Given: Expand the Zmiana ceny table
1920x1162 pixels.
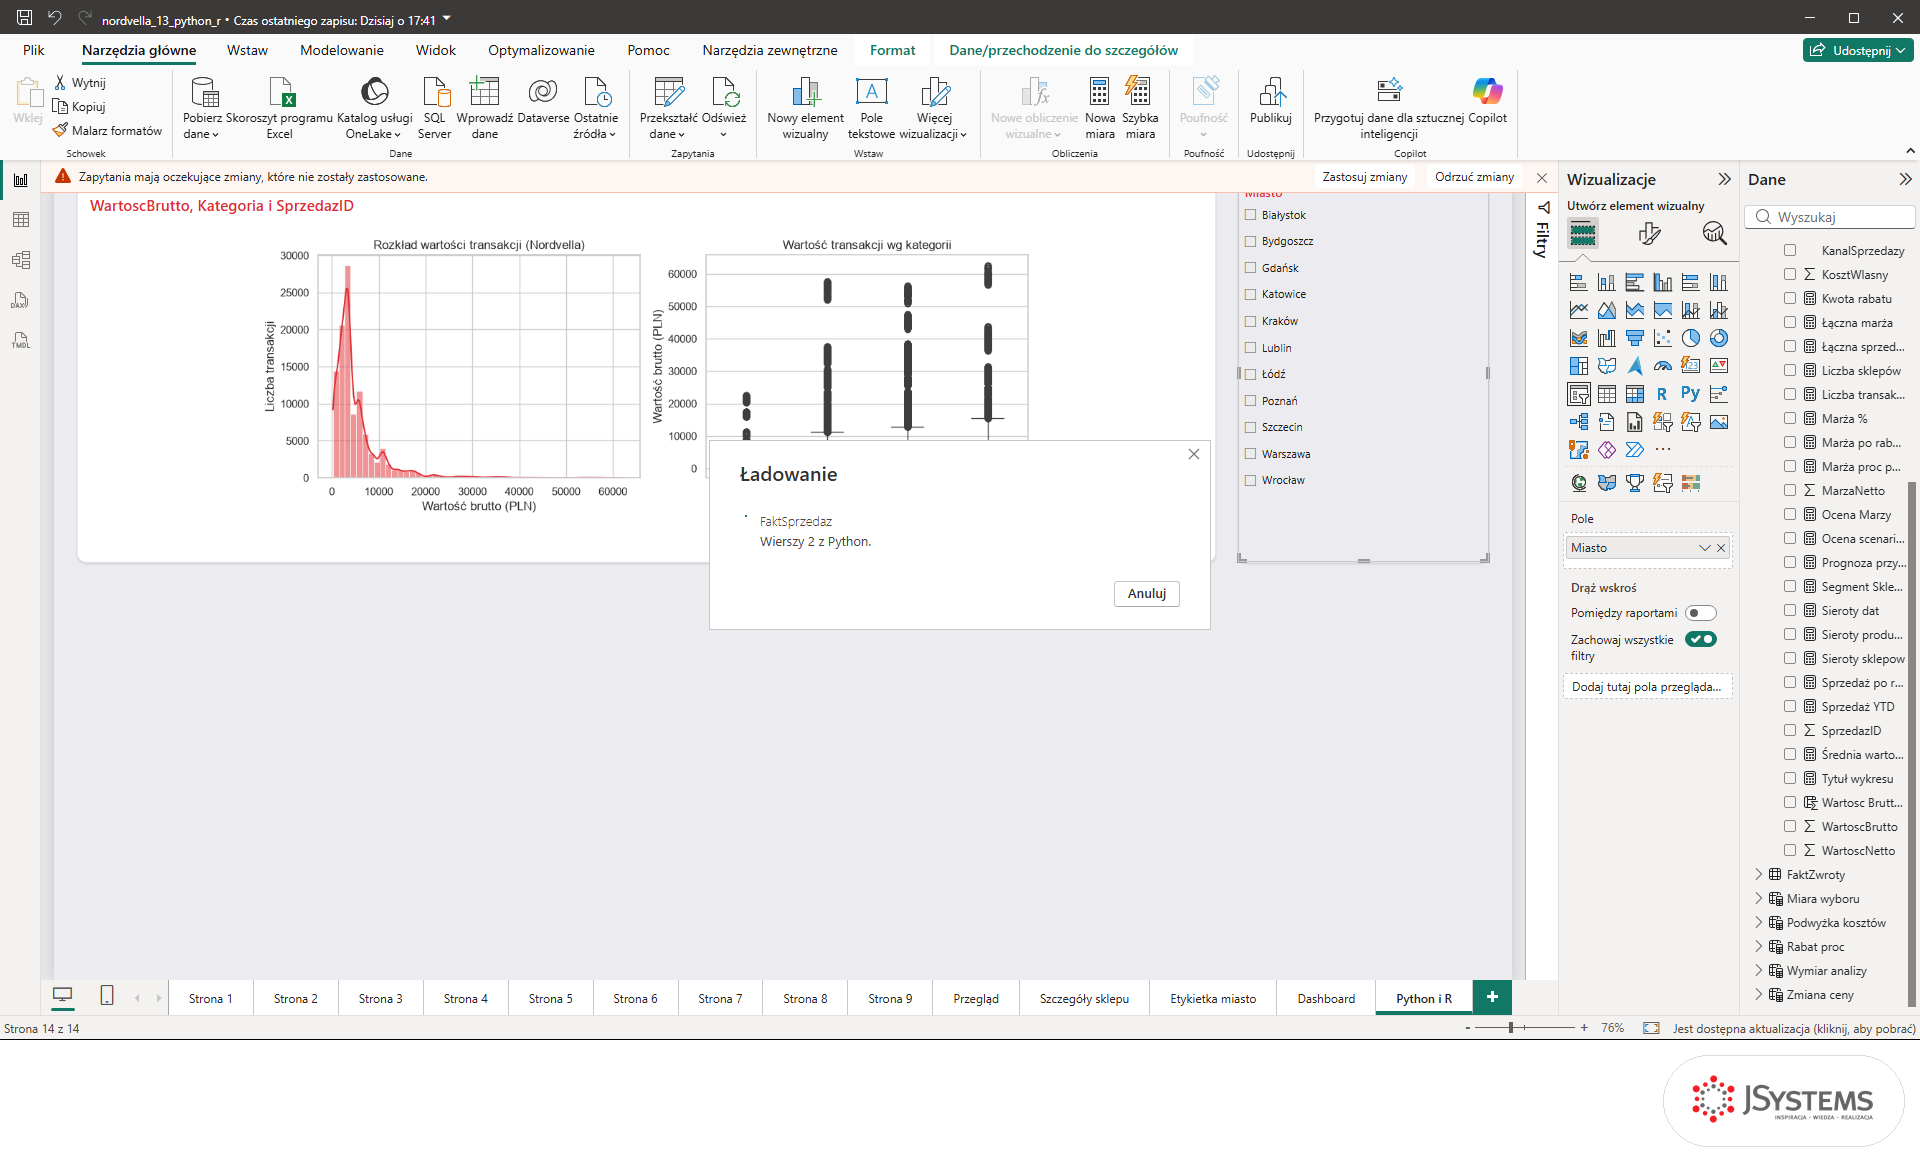Looking at the screenshot, I should pyautogui.click(x=1759, y=995).
